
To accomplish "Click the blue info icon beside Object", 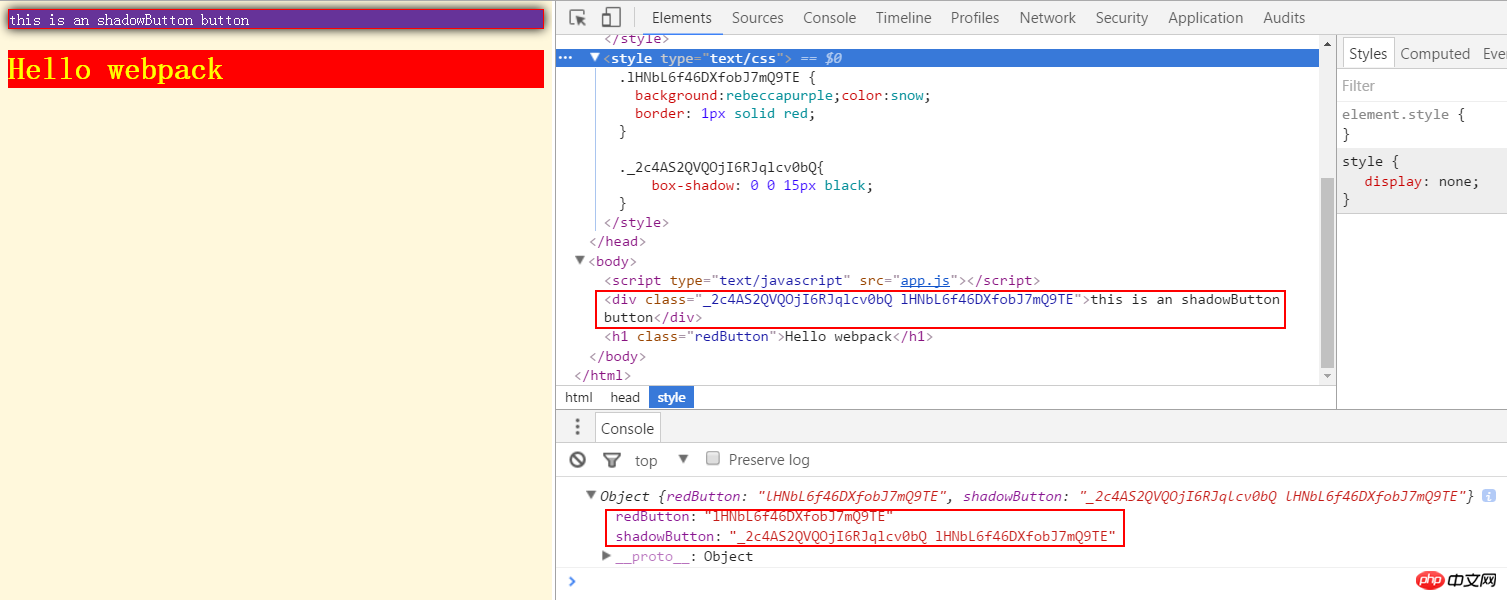I will tap(1489, 496).
